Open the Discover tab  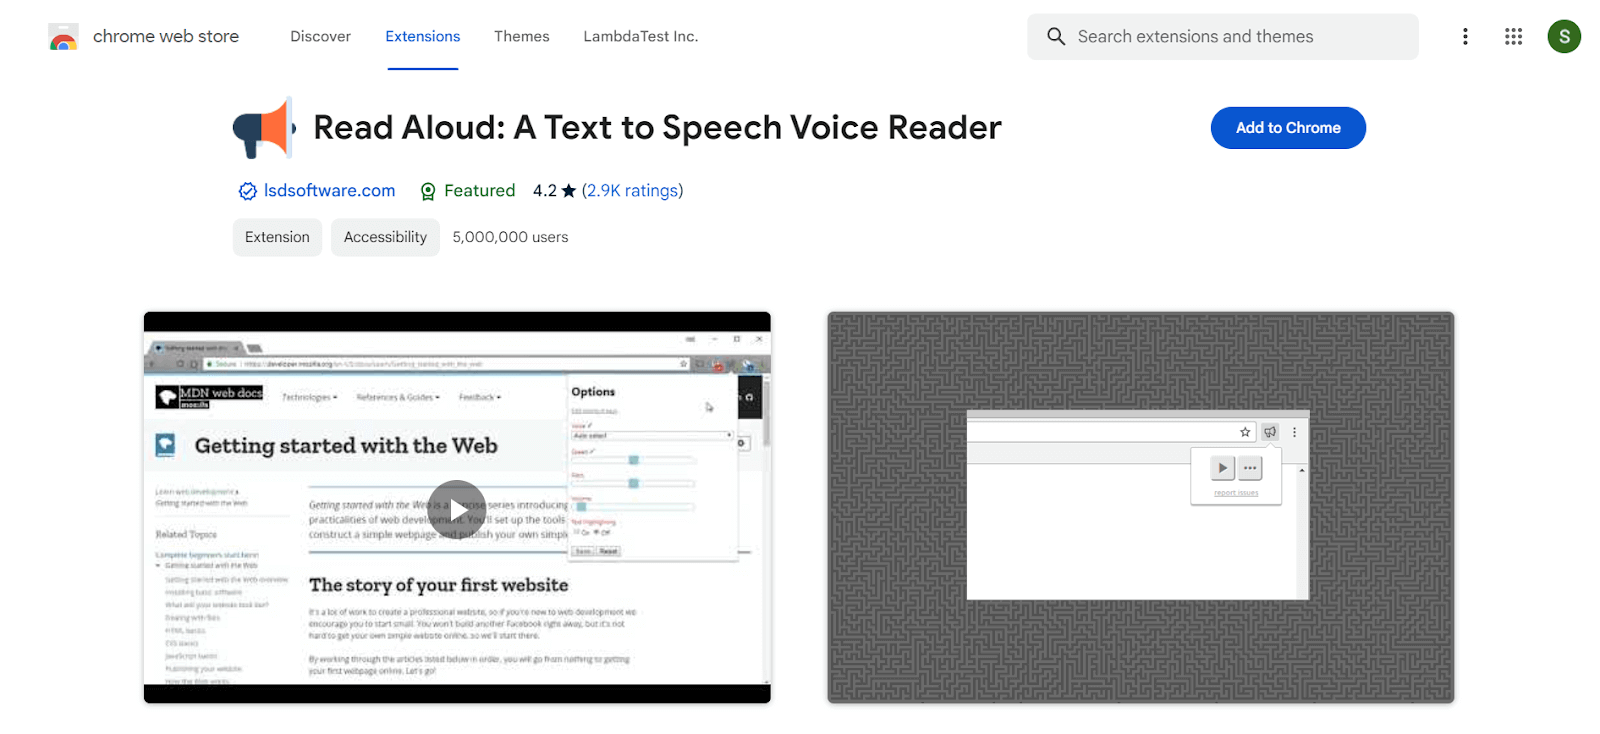(x=320, y=36)
